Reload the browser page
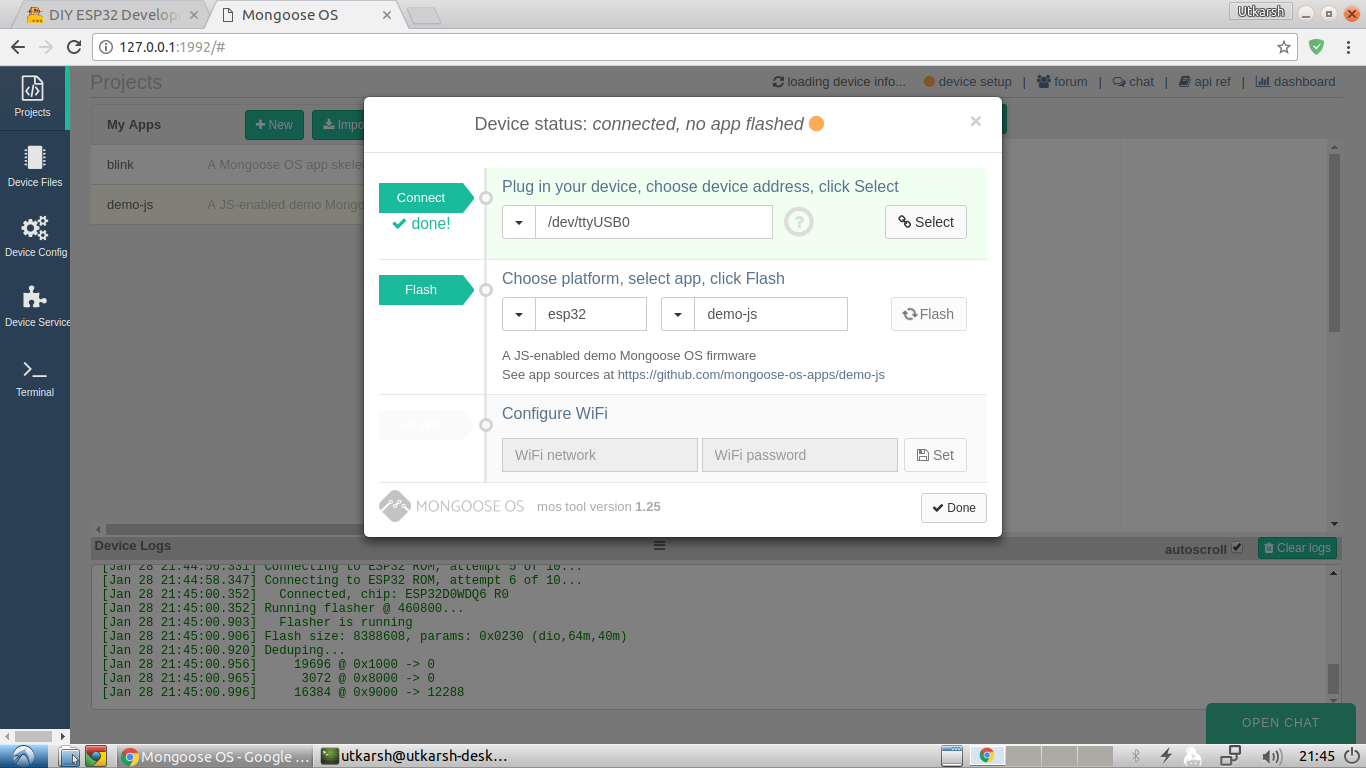The height and width of the screenshot is (768, 1366). [73, 47]
